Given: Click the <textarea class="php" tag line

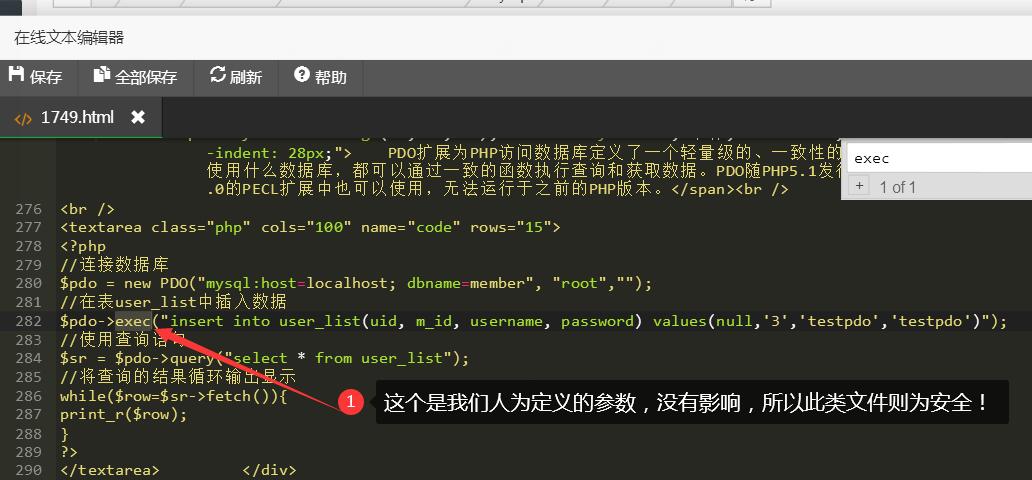Looking at the screenshot, I should [310, 228].
